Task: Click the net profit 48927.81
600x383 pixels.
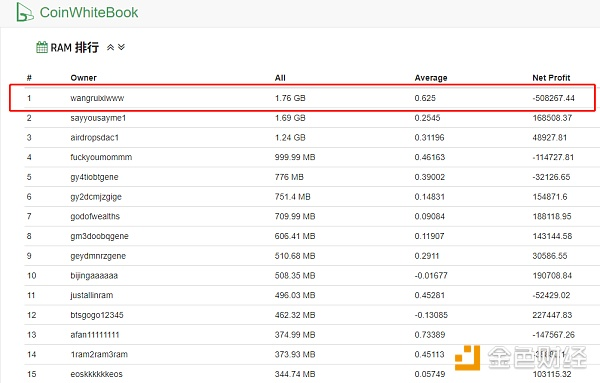Action: pos(550,137)
